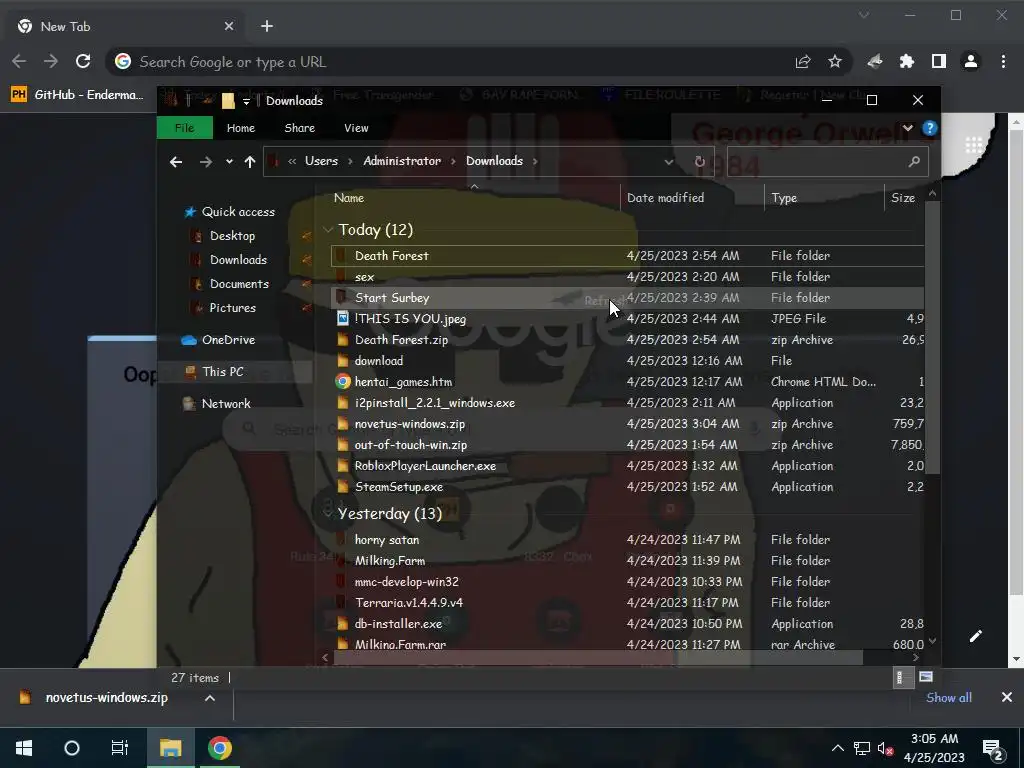Open the Google apps grid icon

pos(974,145)
